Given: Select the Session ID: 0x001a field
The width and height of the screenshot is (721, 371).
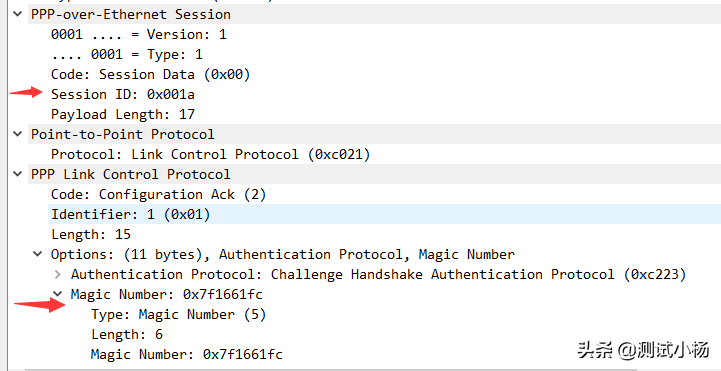Looking at the screenshot, I should click(x=123, y=94).
